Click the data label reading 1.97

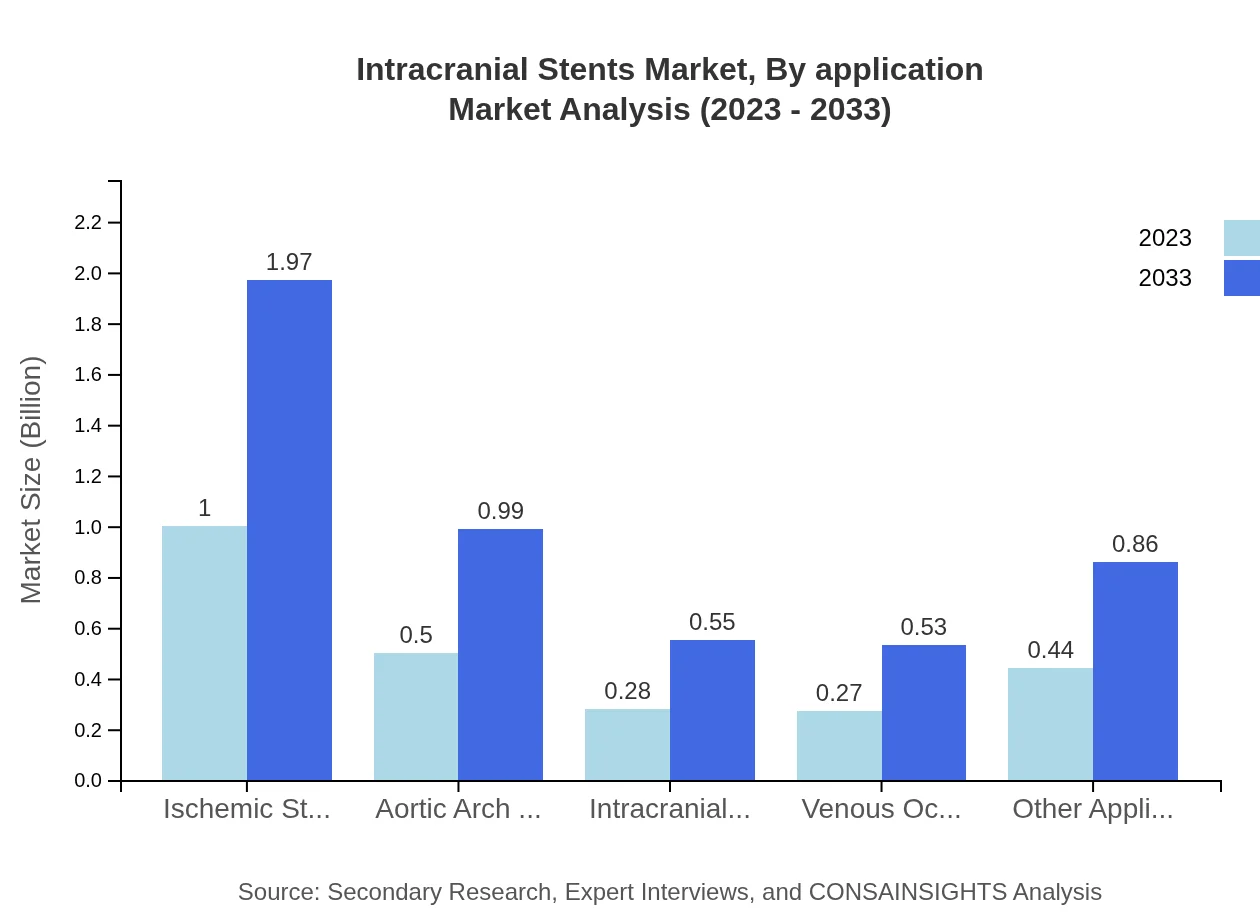(288, 261)
